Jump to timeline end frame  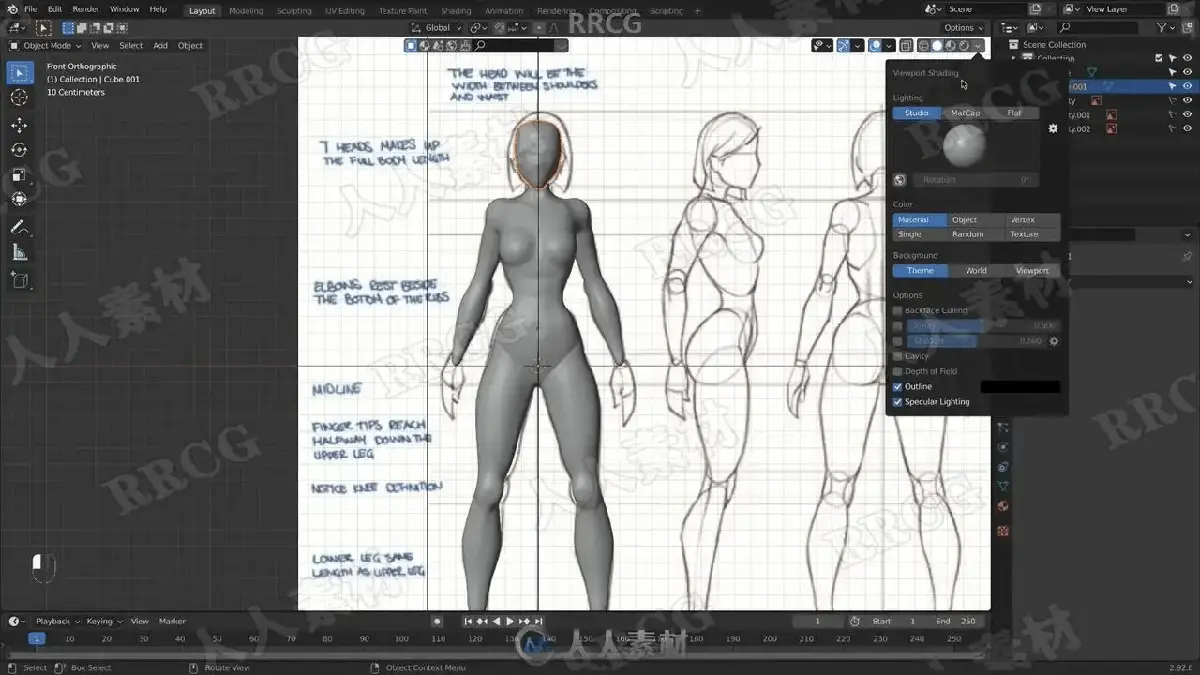[x=538, y=621]
